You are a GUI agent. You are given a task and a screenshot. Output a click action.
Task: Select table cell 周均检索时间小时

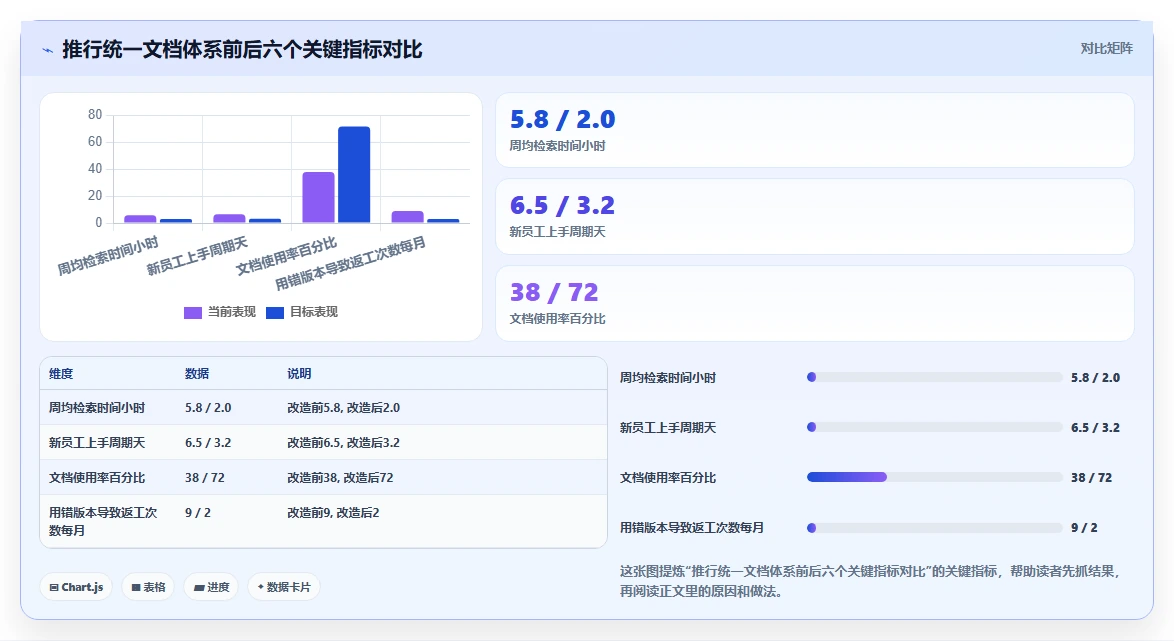point(97,408)
